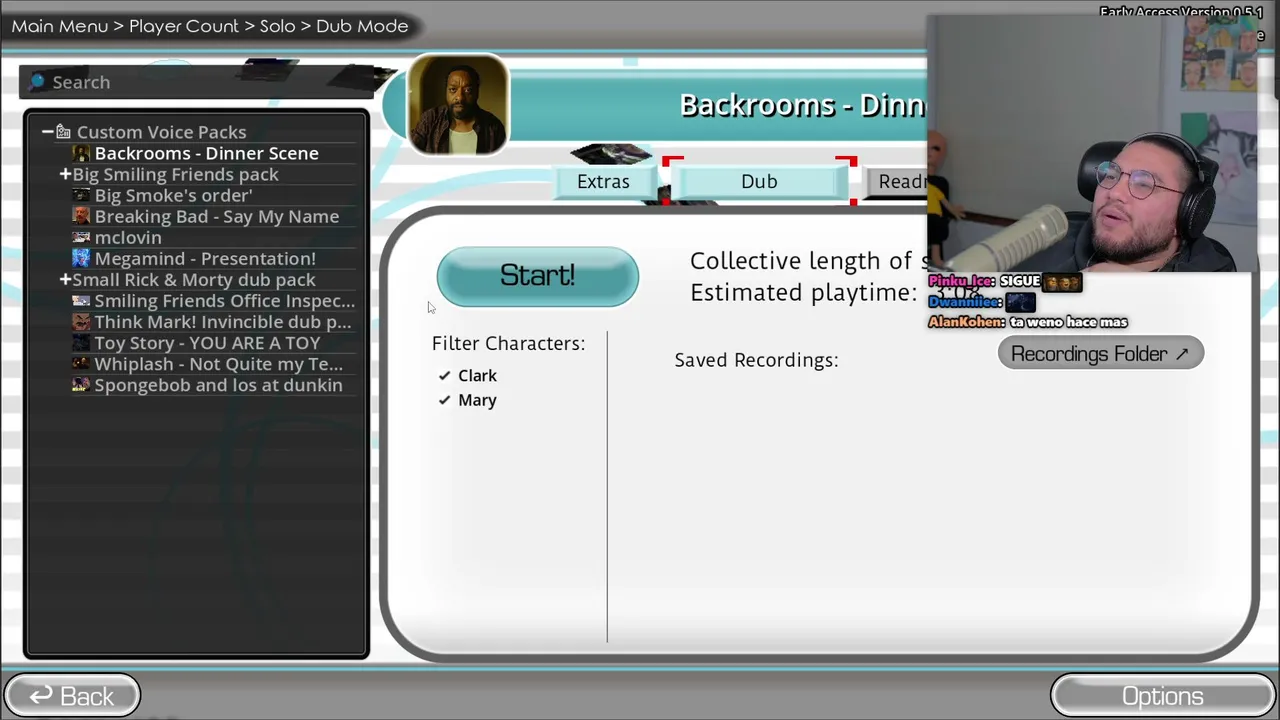Select Whiplash - Not Quite my Te... pack
Image resolution: width=1280 pixels, height=720 pixels.
coord(218,364)
